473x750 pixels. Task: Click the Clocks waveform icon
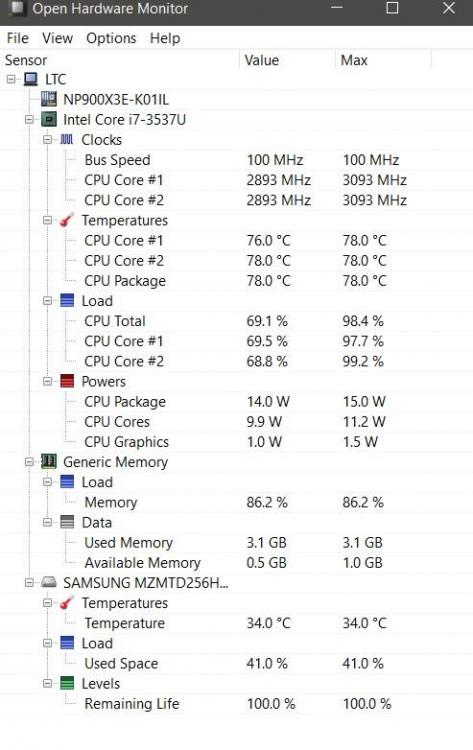click(67, 140)
